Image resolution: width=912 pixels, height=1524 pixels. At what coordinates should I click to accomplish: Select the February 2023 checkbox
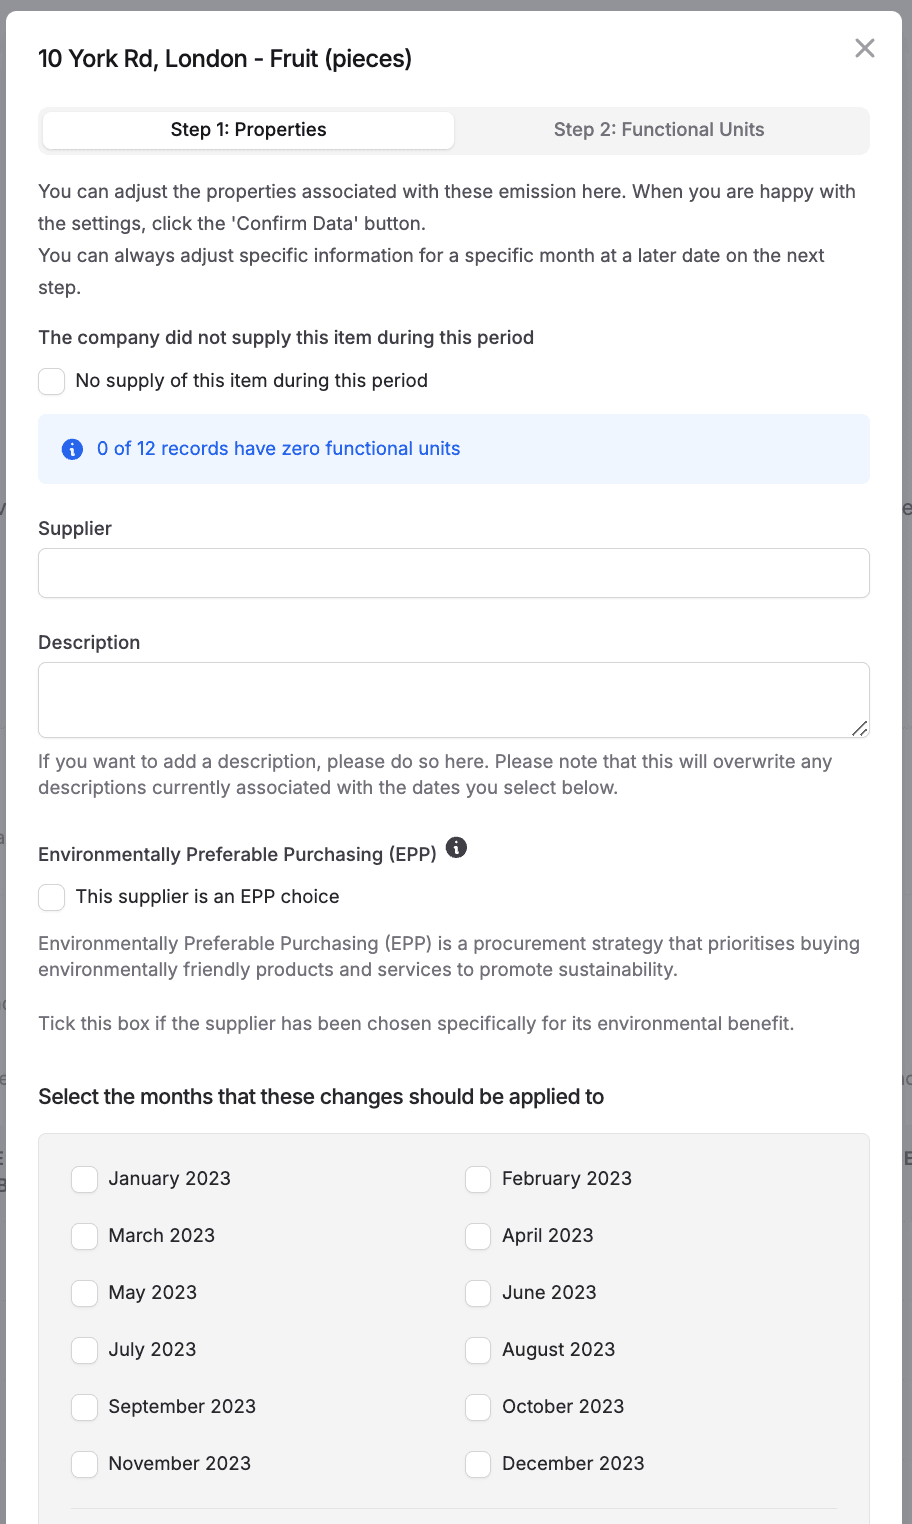pos(478,1179)
